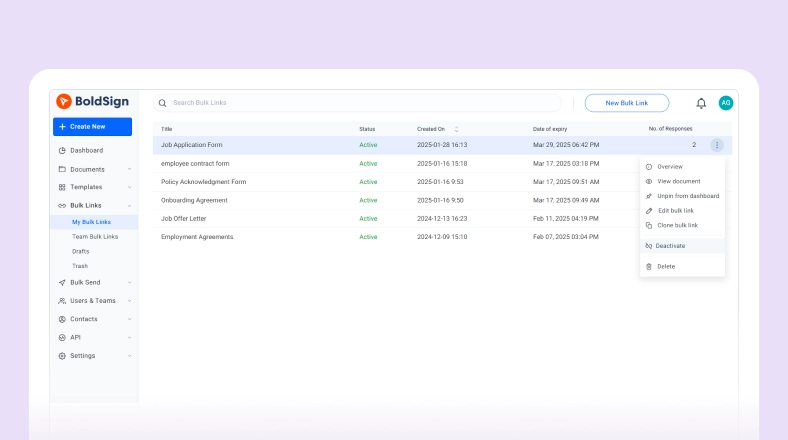This screenshot has width=788, height=440.
Task: Open Trash under Bulk Links
Action: (80, 266)
